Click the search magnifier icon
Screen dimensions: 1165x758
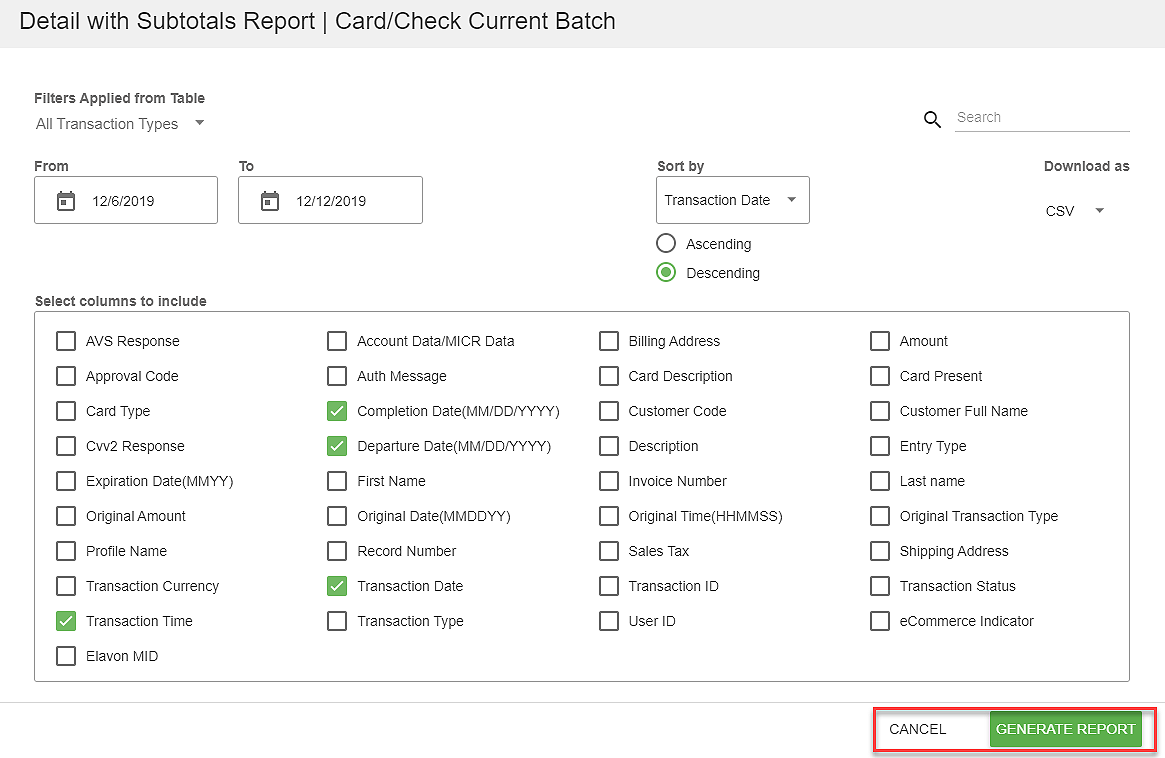(x=932, y=120)
